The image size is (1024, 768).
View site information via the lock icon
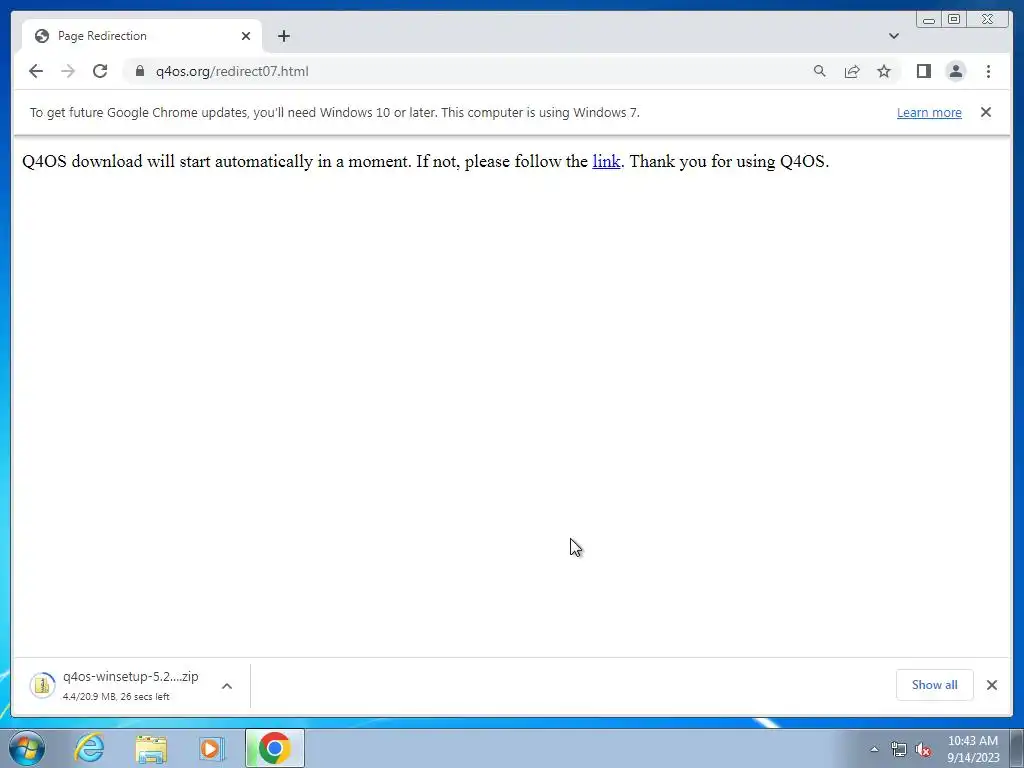140,71
